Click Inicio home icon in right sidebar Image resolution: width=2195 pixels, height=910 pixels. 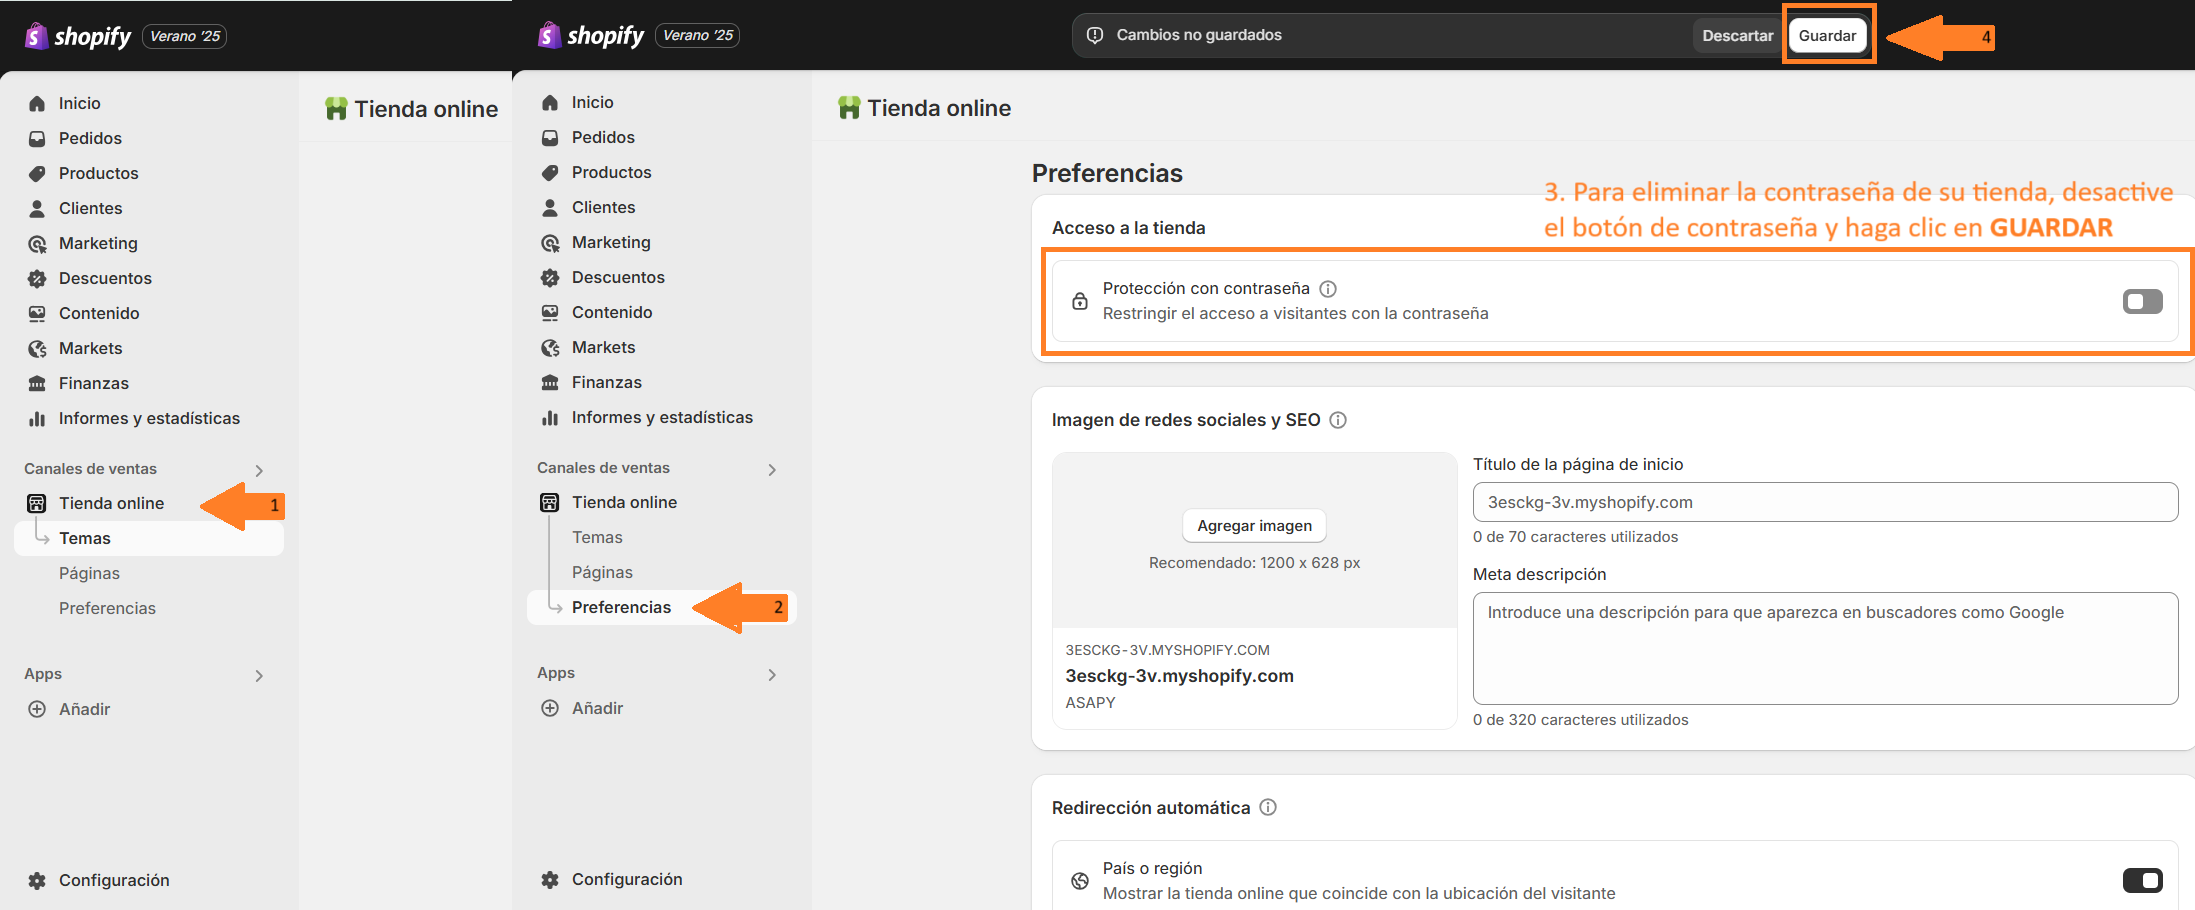[550, 102]
